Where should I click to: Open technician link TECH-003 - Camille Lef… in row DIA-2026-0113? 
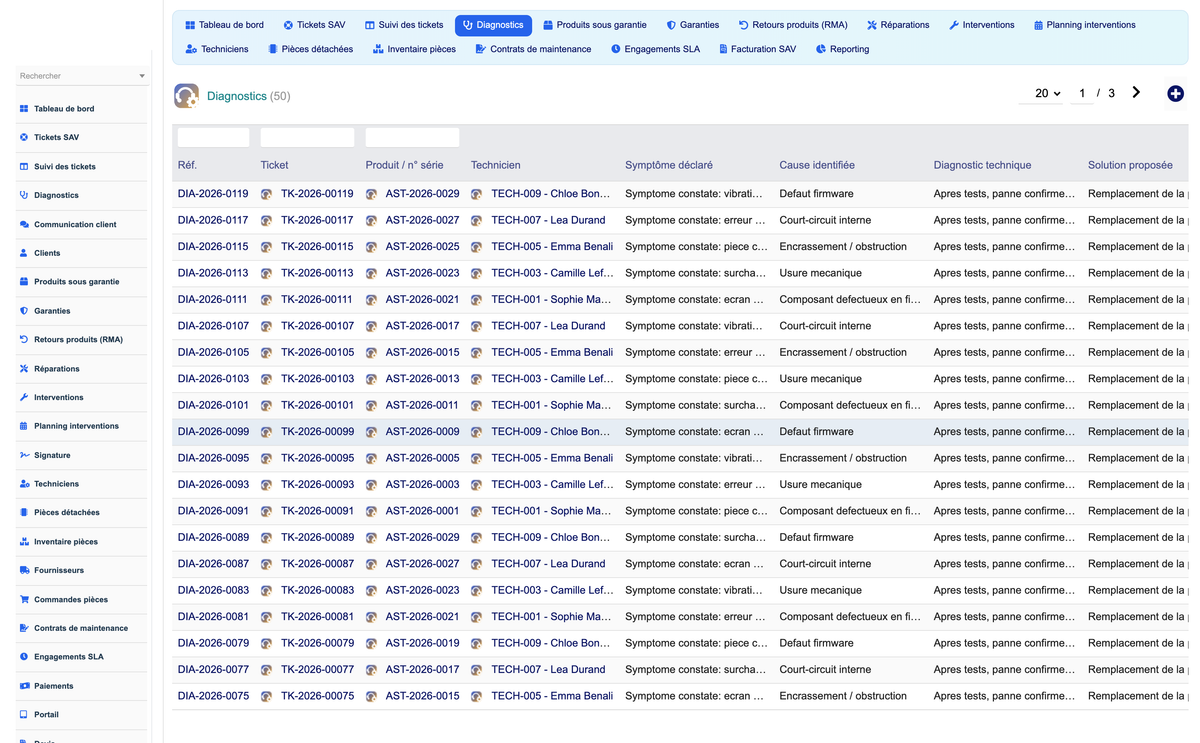click(552, 273)
